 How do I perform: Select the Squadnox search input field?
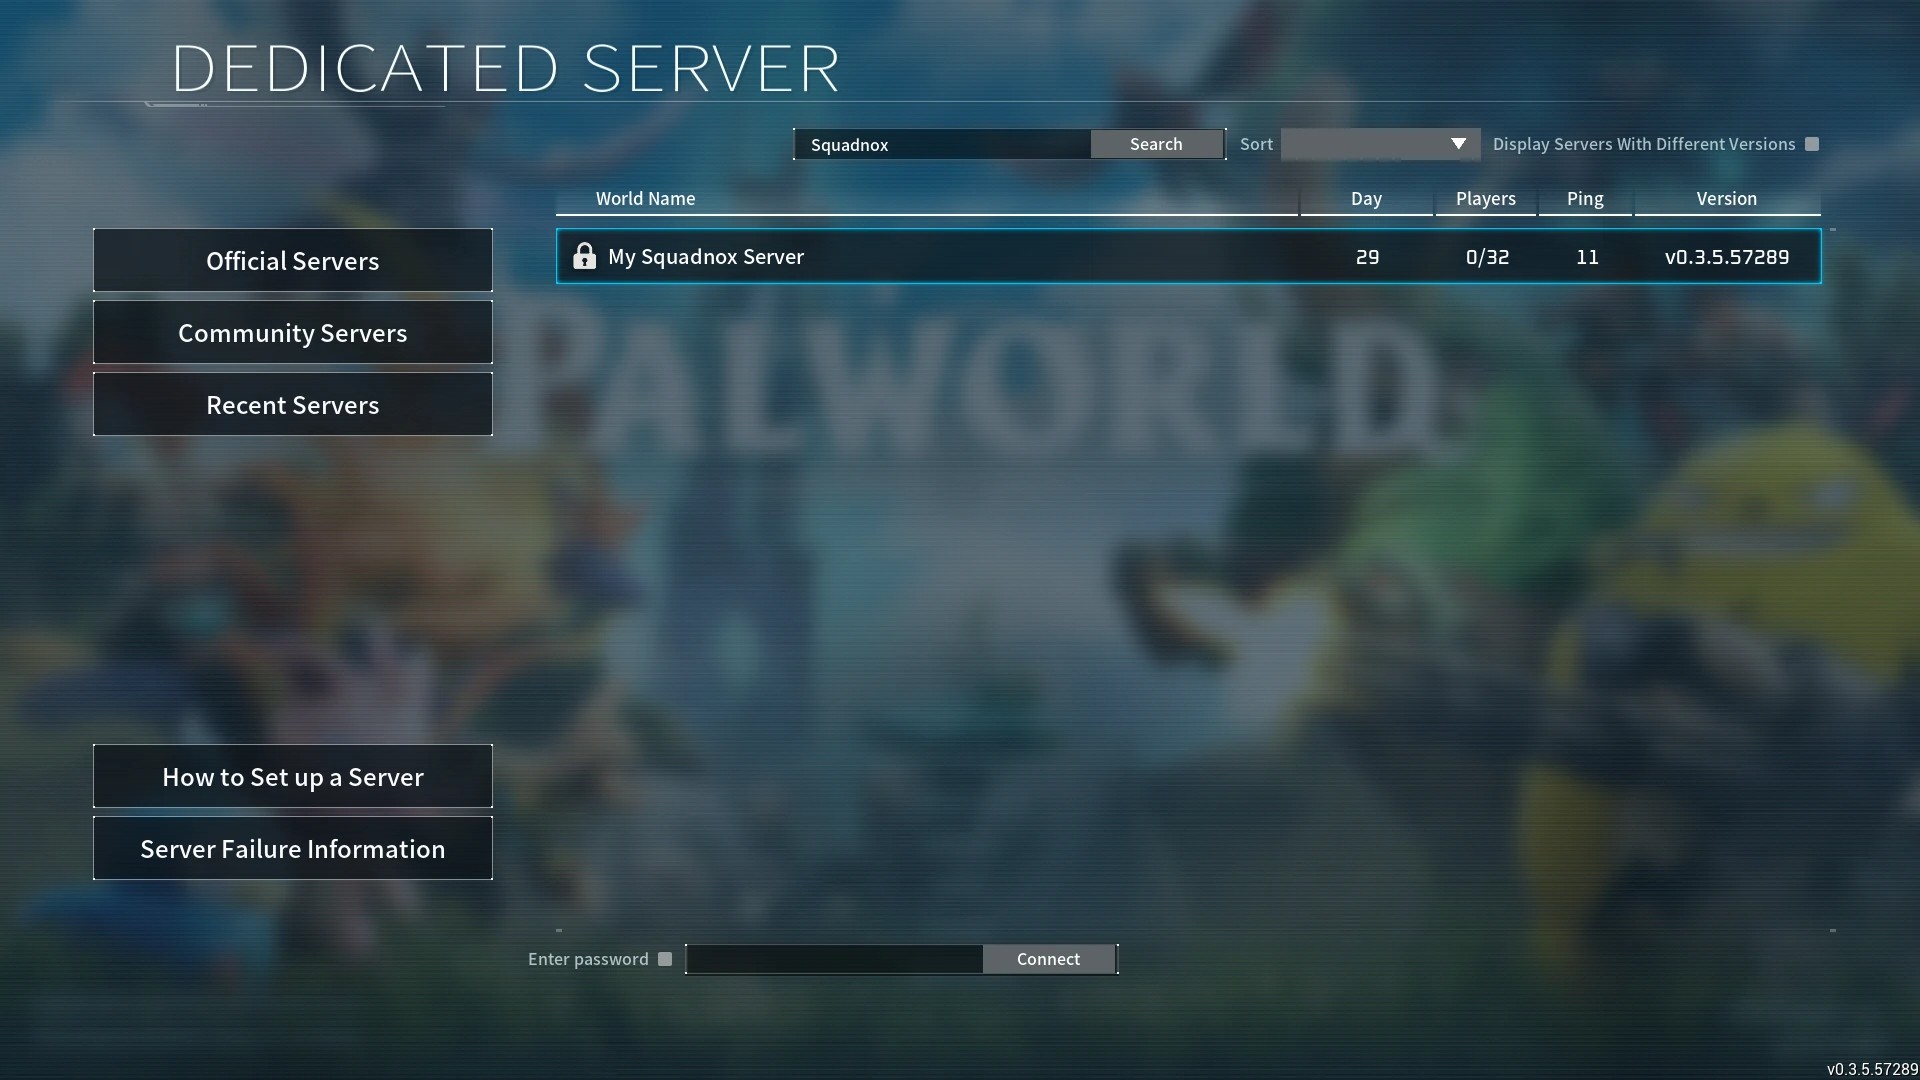[942, 144]
